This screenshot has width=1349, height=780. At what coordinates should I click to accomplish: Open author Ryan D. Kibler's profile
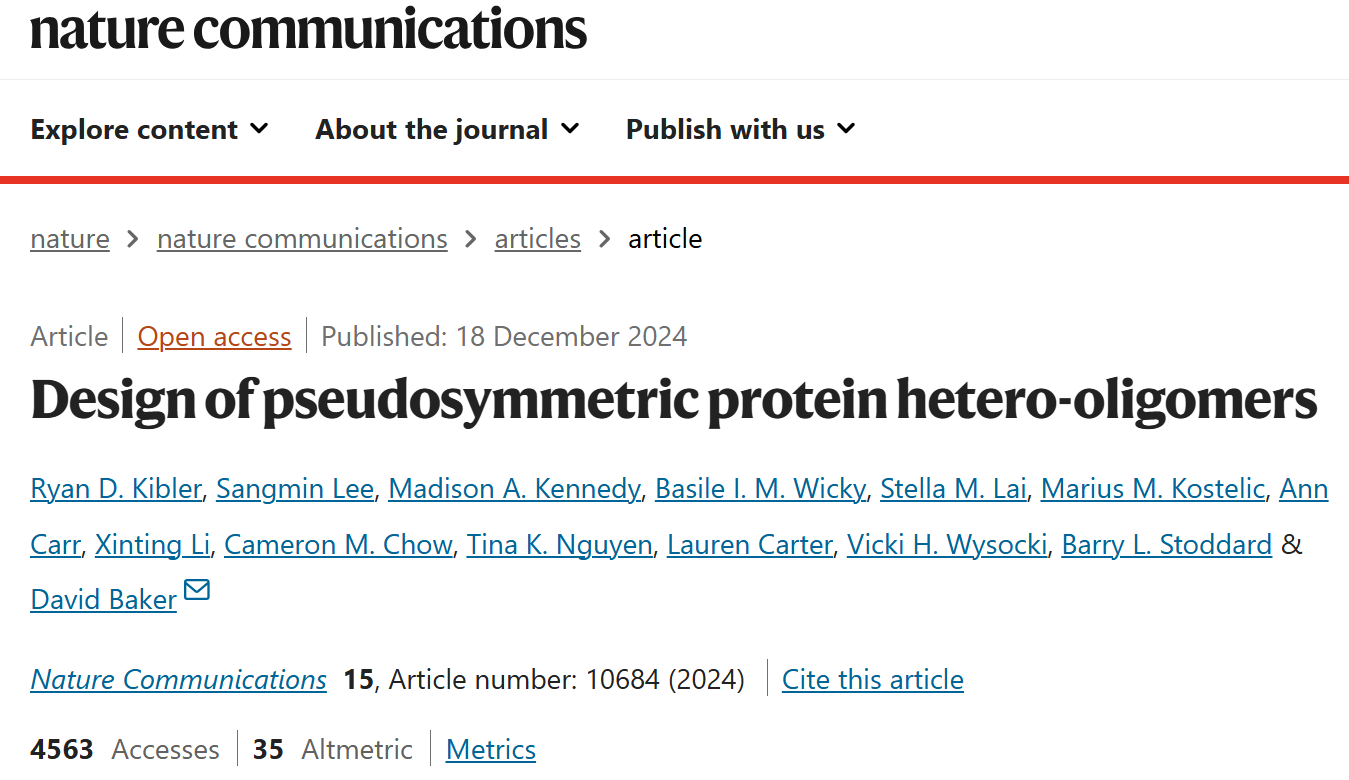117,489
